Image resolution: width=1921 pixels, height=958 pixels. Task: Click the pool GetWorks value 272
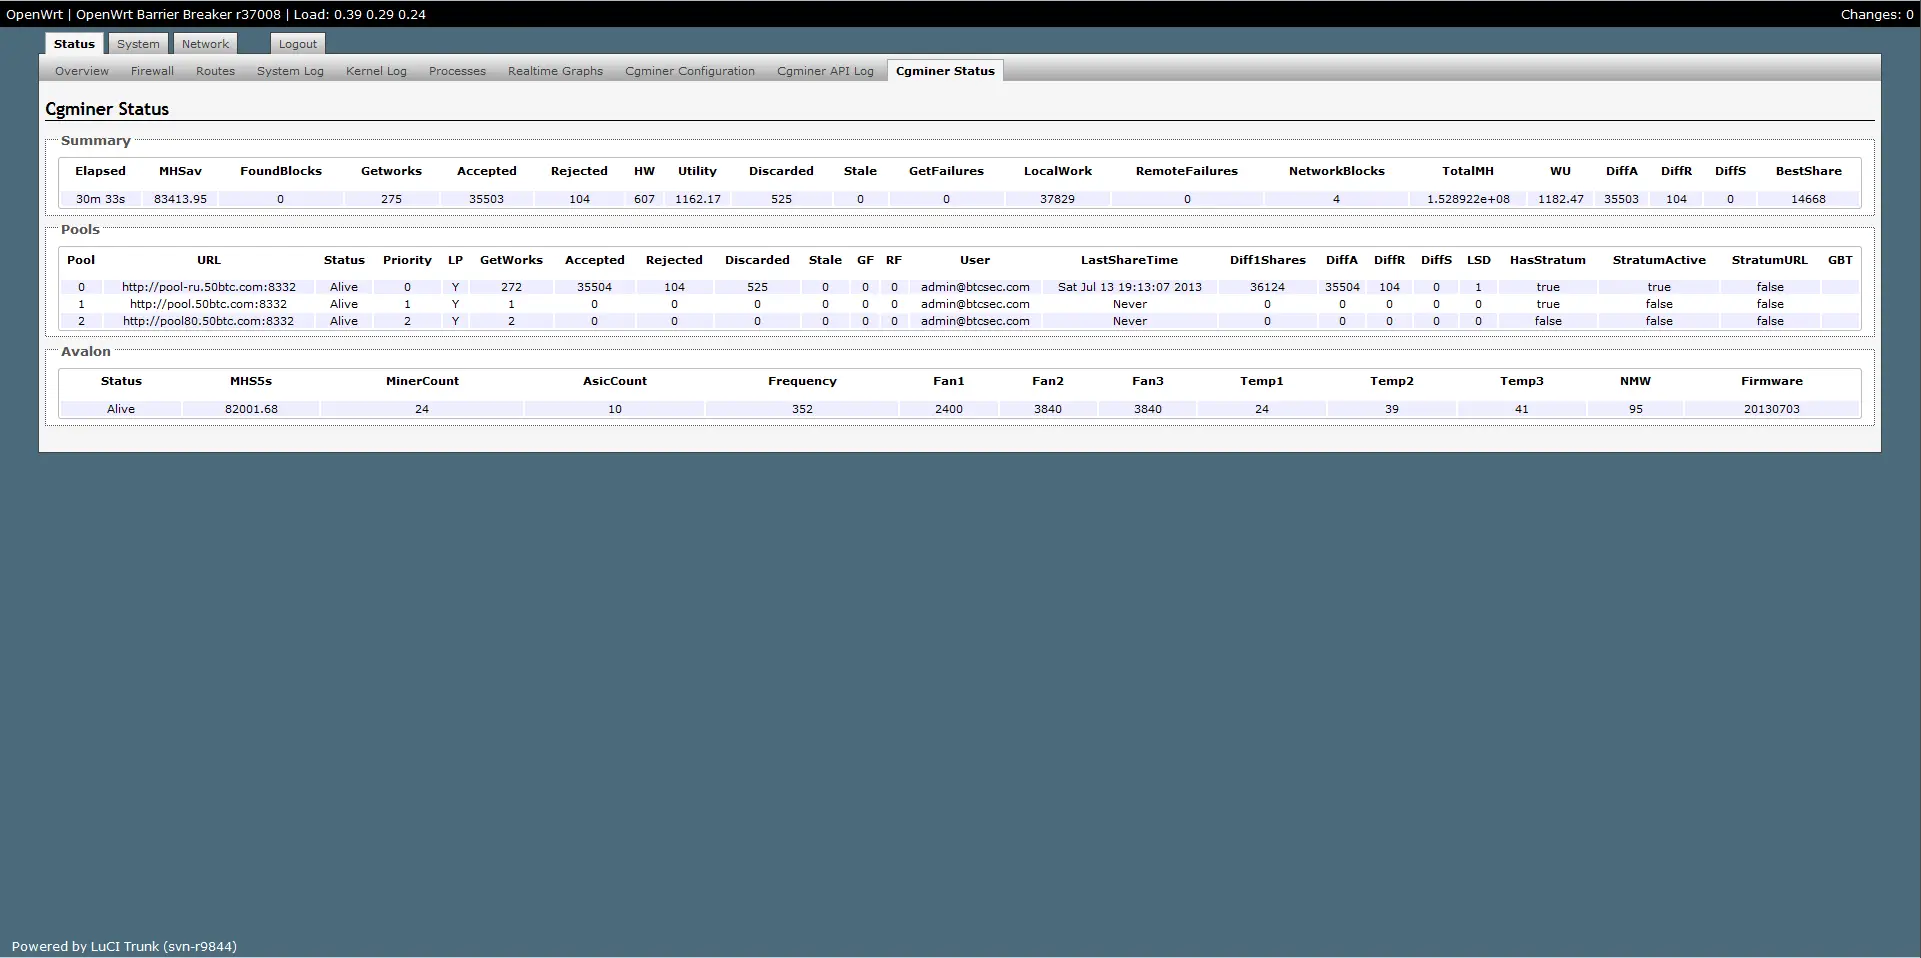point(511,287)
